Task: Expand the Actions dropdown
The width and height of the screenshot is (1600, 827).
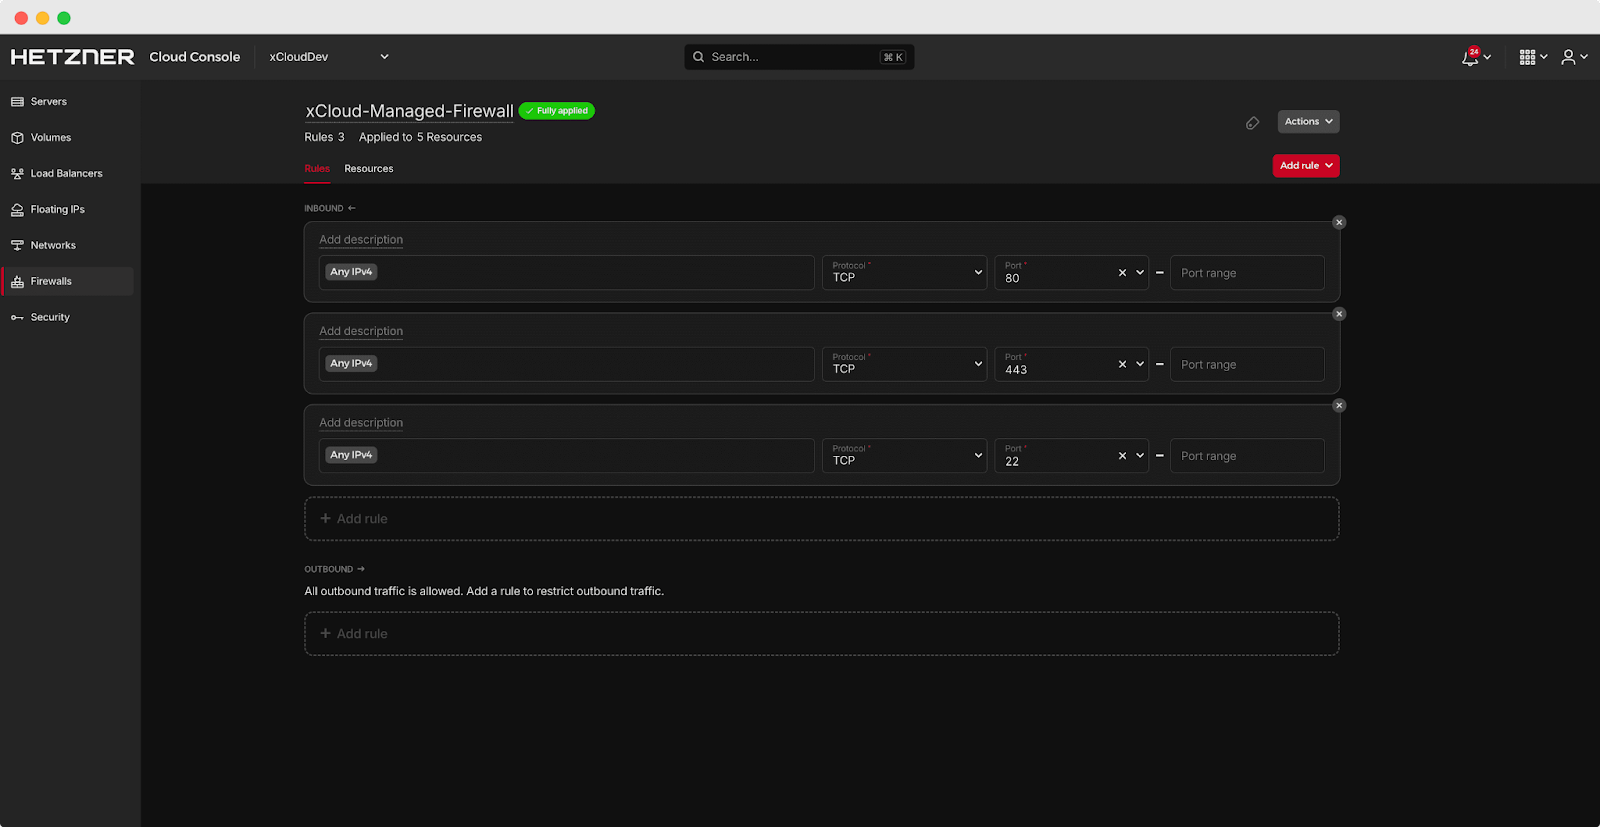Action: (x=1308, y=121)
